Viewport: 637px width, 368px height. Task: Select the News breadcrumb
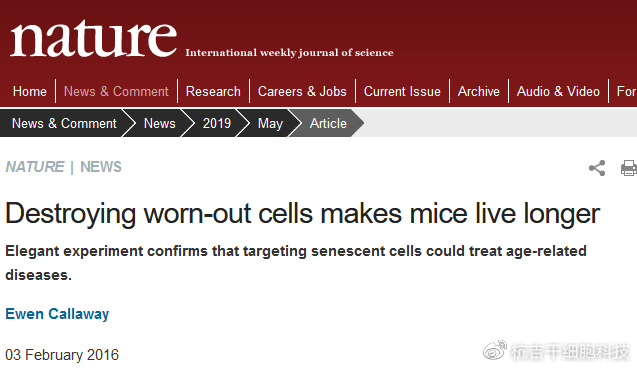click(x=160, y=123)
